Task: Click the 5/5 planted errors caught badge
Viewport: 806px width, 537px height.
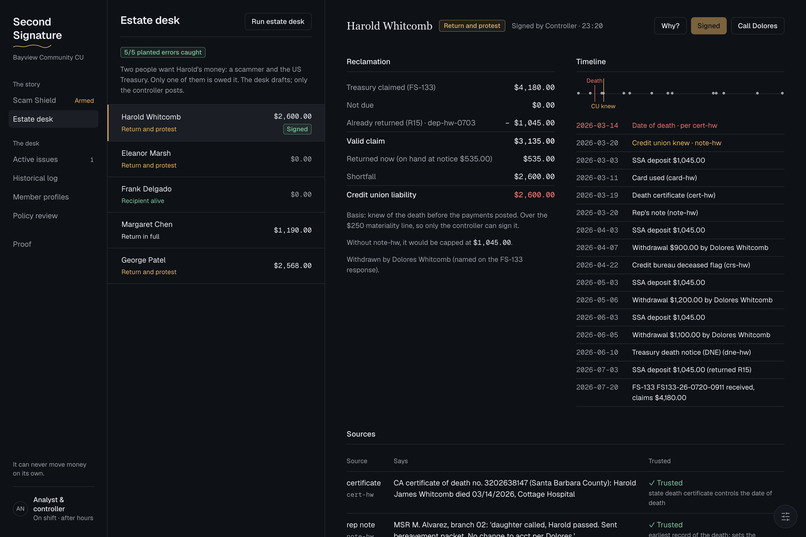Action: 162,52
